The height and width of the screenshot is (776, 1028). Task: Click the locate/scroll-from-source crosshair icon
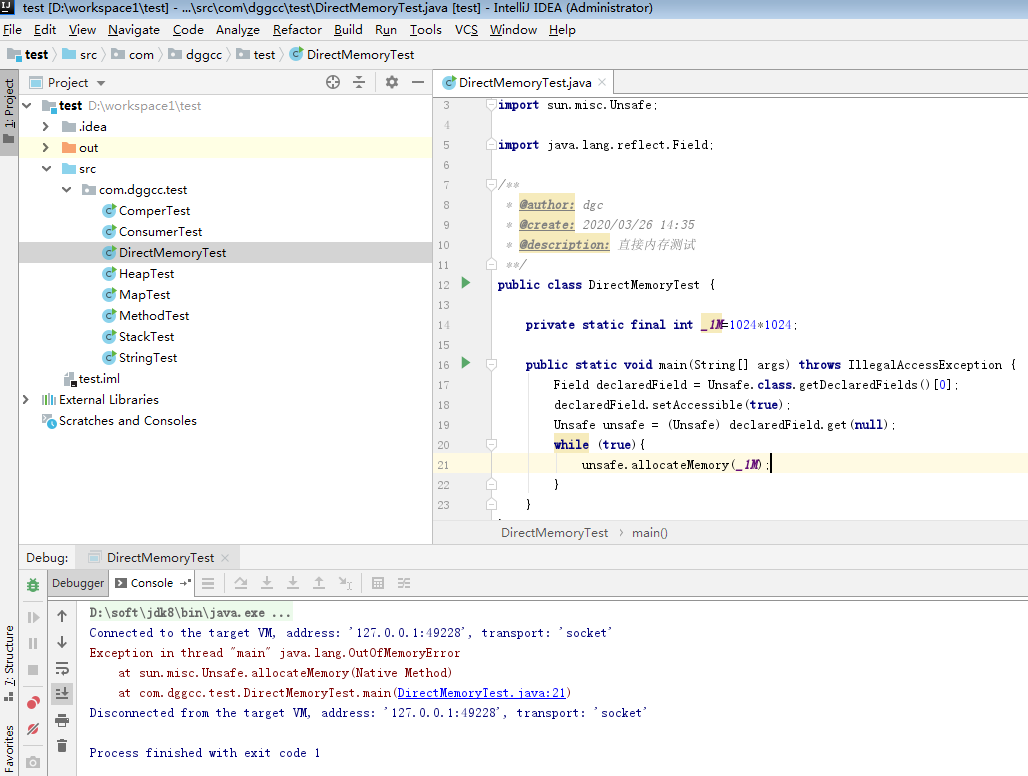point(333,82)
